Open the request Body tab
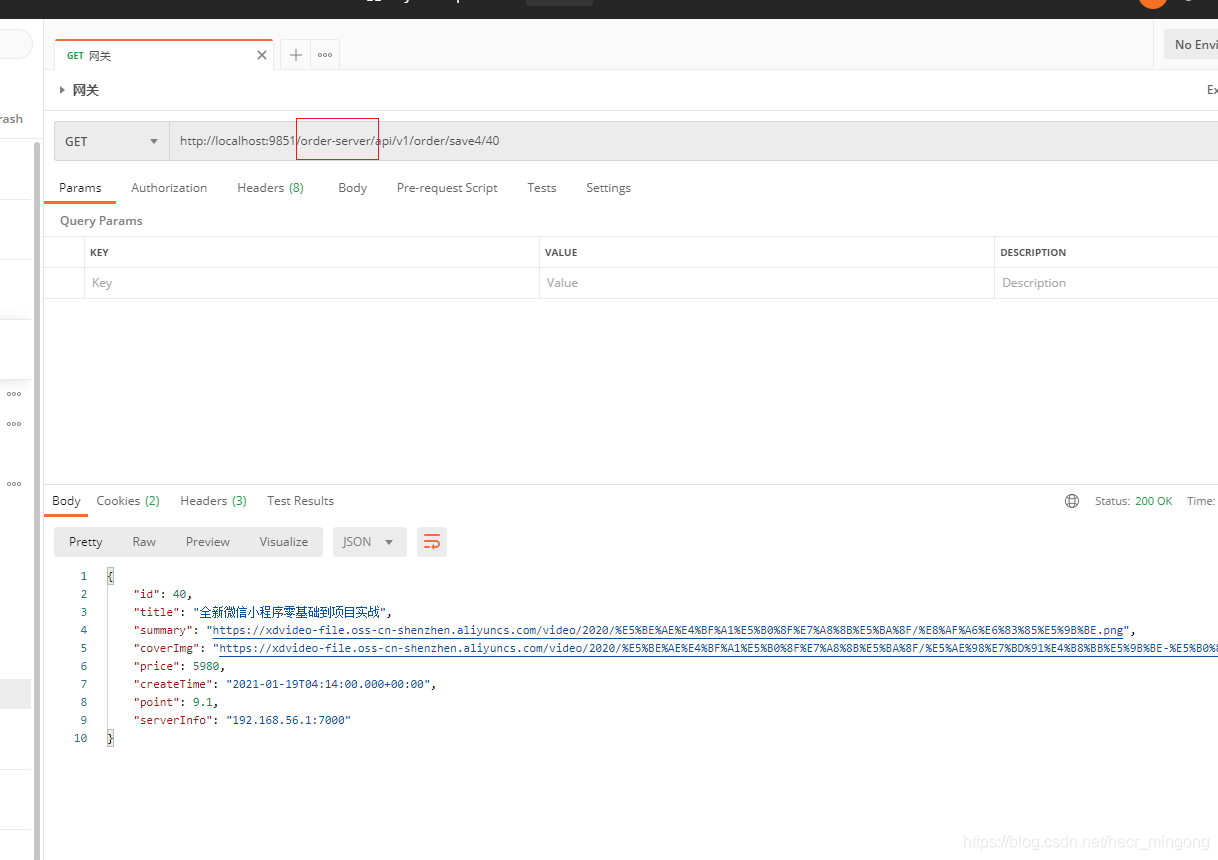Image resolution: width=1218 pixels, height=860 pixels. coord(352,188)
